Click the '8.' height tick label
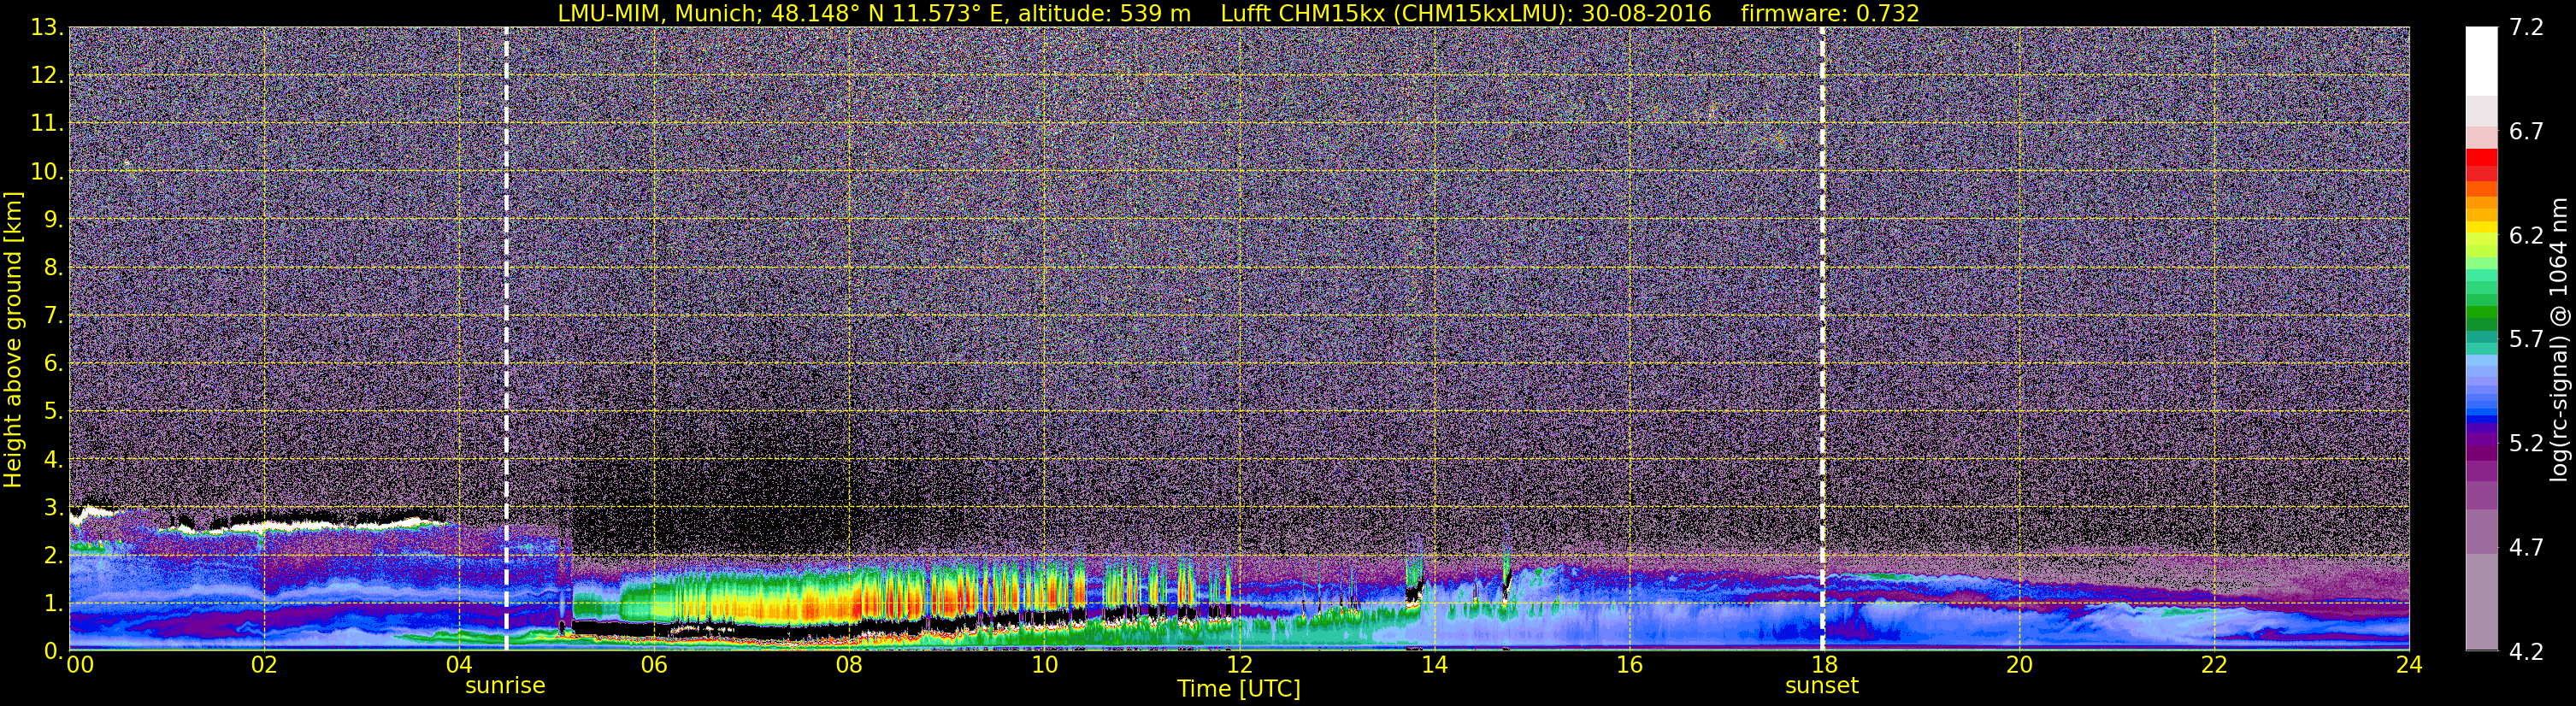2576x706 pixels. coord(52,268)
